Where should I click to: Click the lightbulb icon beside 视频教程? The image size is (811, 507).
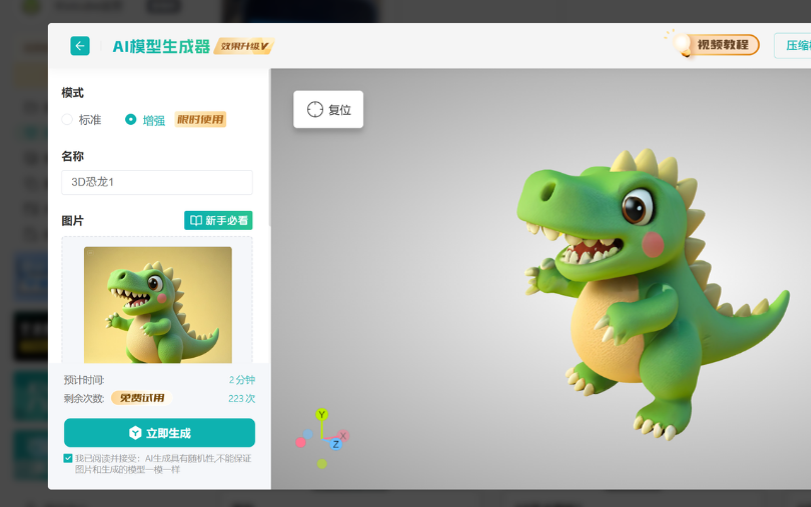tap(683, 44)
